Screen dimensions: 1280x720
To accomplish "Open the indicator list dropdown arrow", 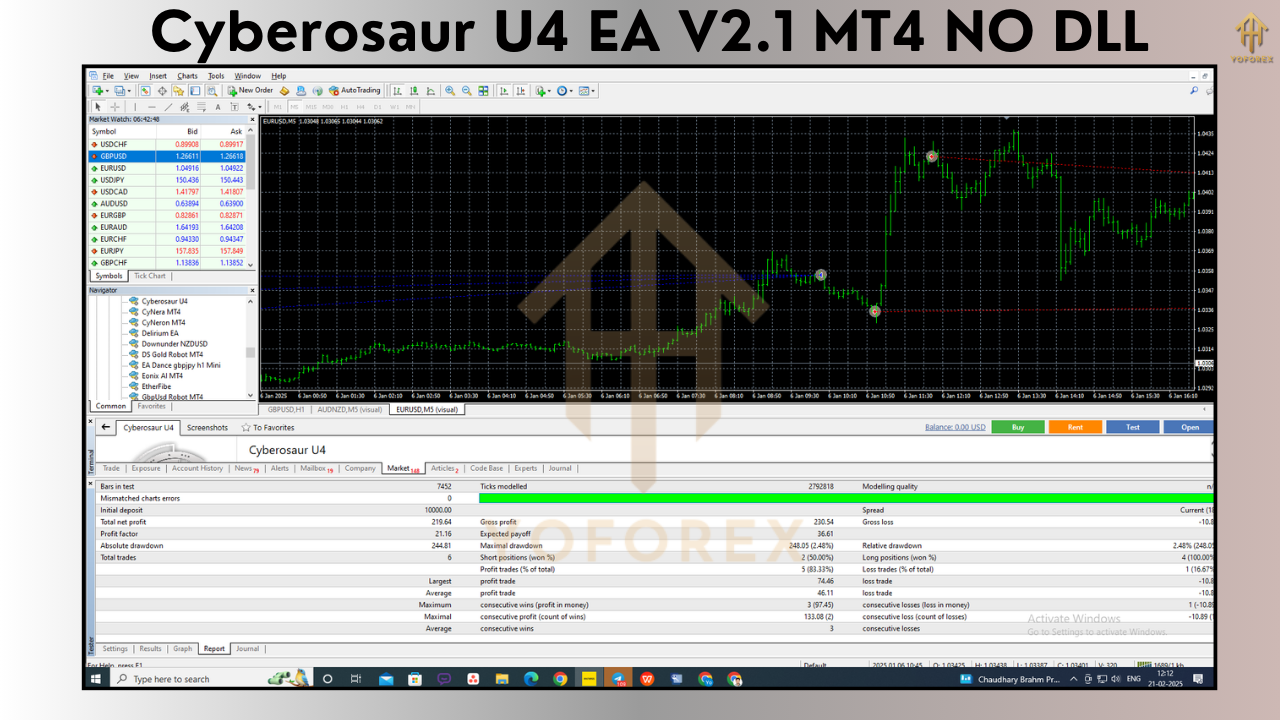I will pos(548,90).
